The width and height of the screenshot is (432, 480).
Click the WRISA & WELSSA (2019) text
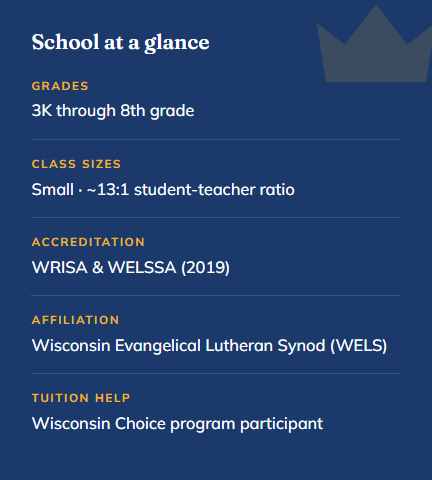tap(131, 268)
